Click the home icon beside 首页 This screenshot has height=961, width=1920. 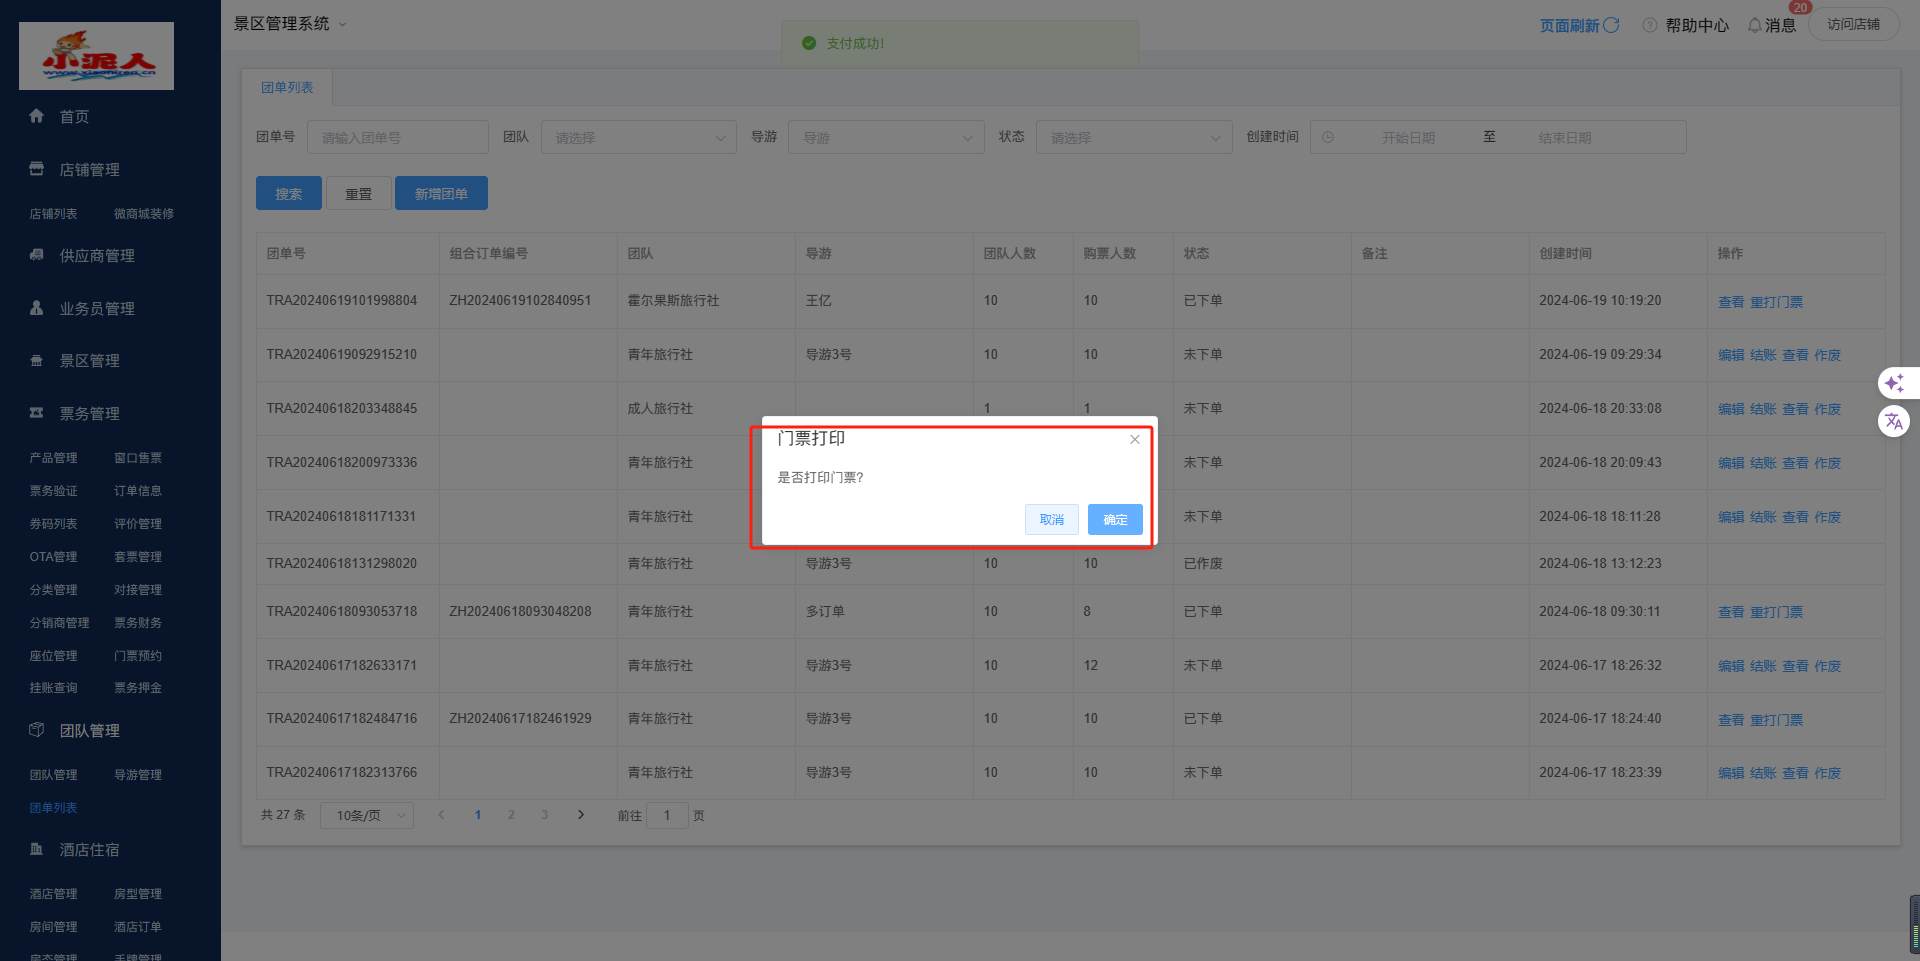37,116
